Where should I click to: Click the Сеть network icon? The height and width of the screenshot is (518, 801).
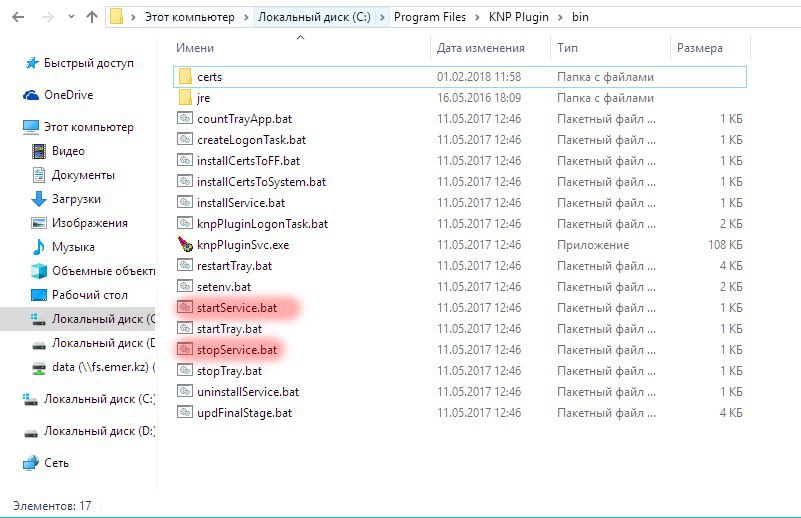point(31,462)
